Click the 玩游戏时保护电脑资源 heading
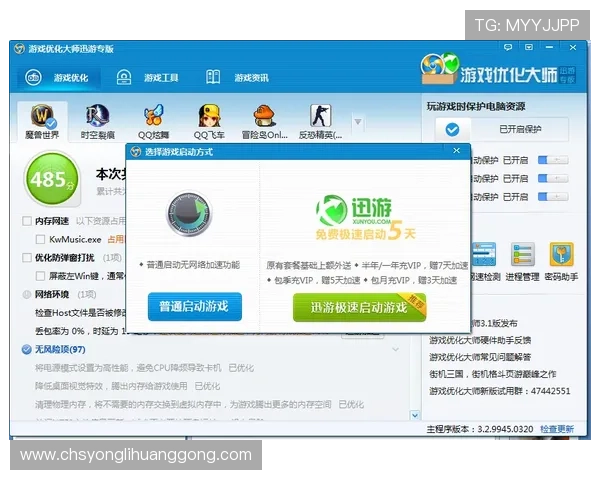This screenshot has height=480, width=600. pos(476,106)
